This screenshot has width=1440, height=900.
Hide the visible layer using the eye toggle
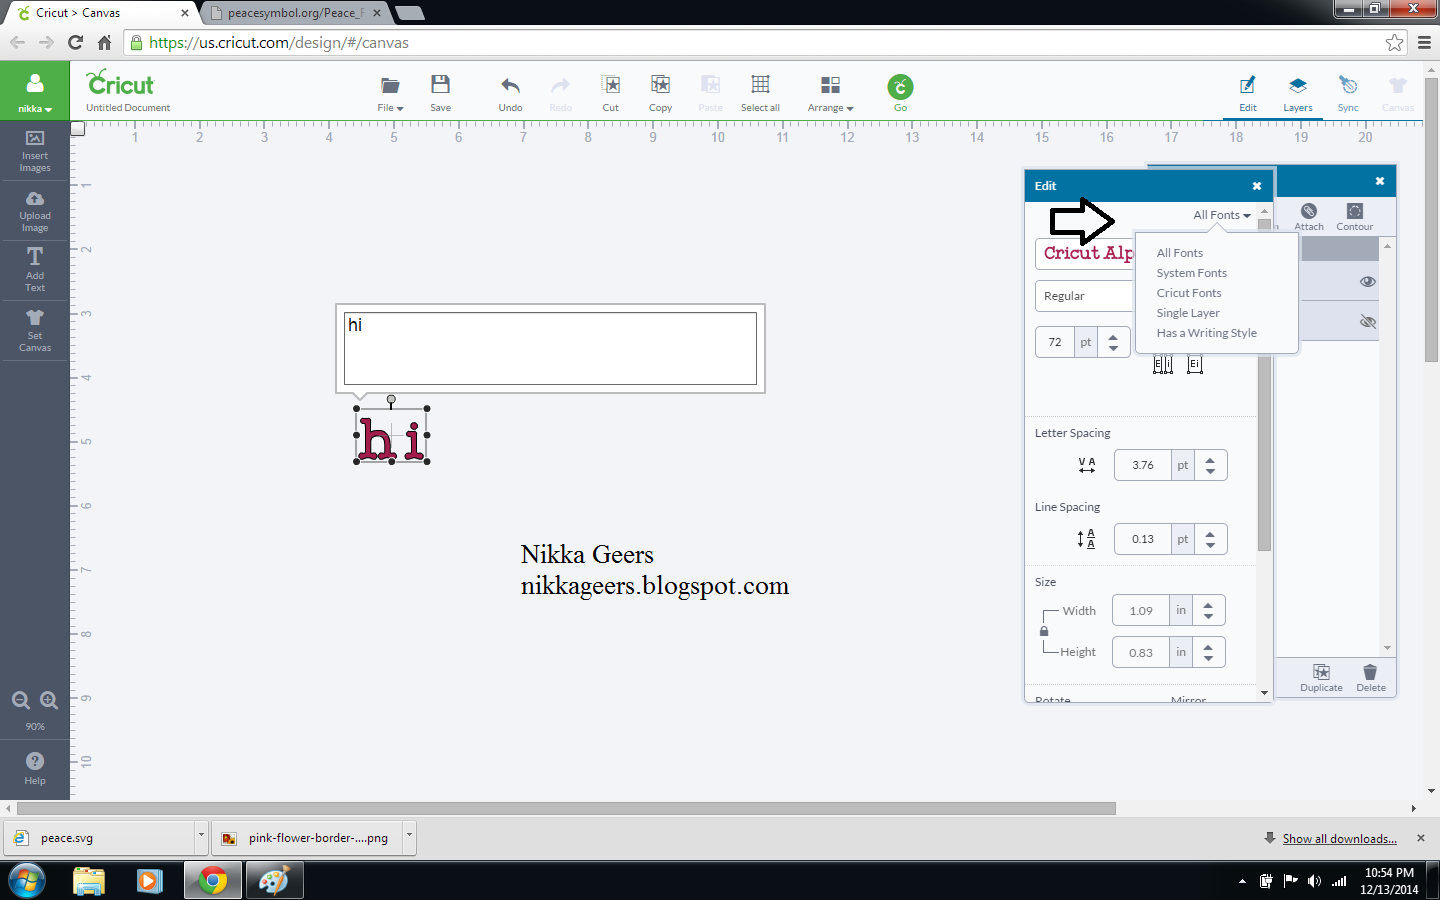point(1367,281)
